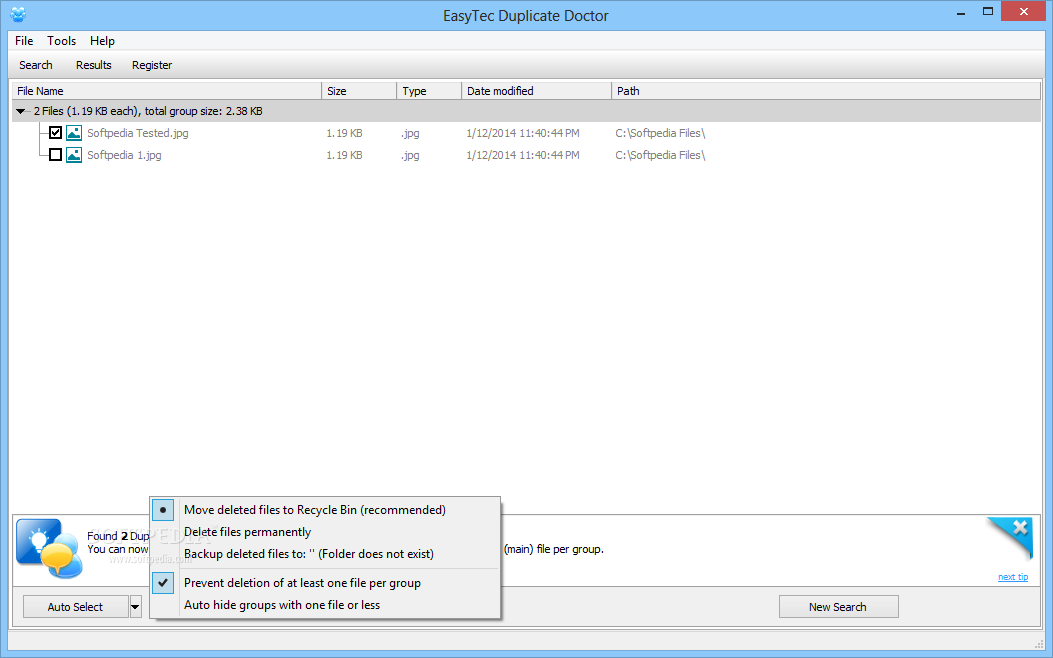
Task: Switch to the Register tab
Action: coord(152,65)
